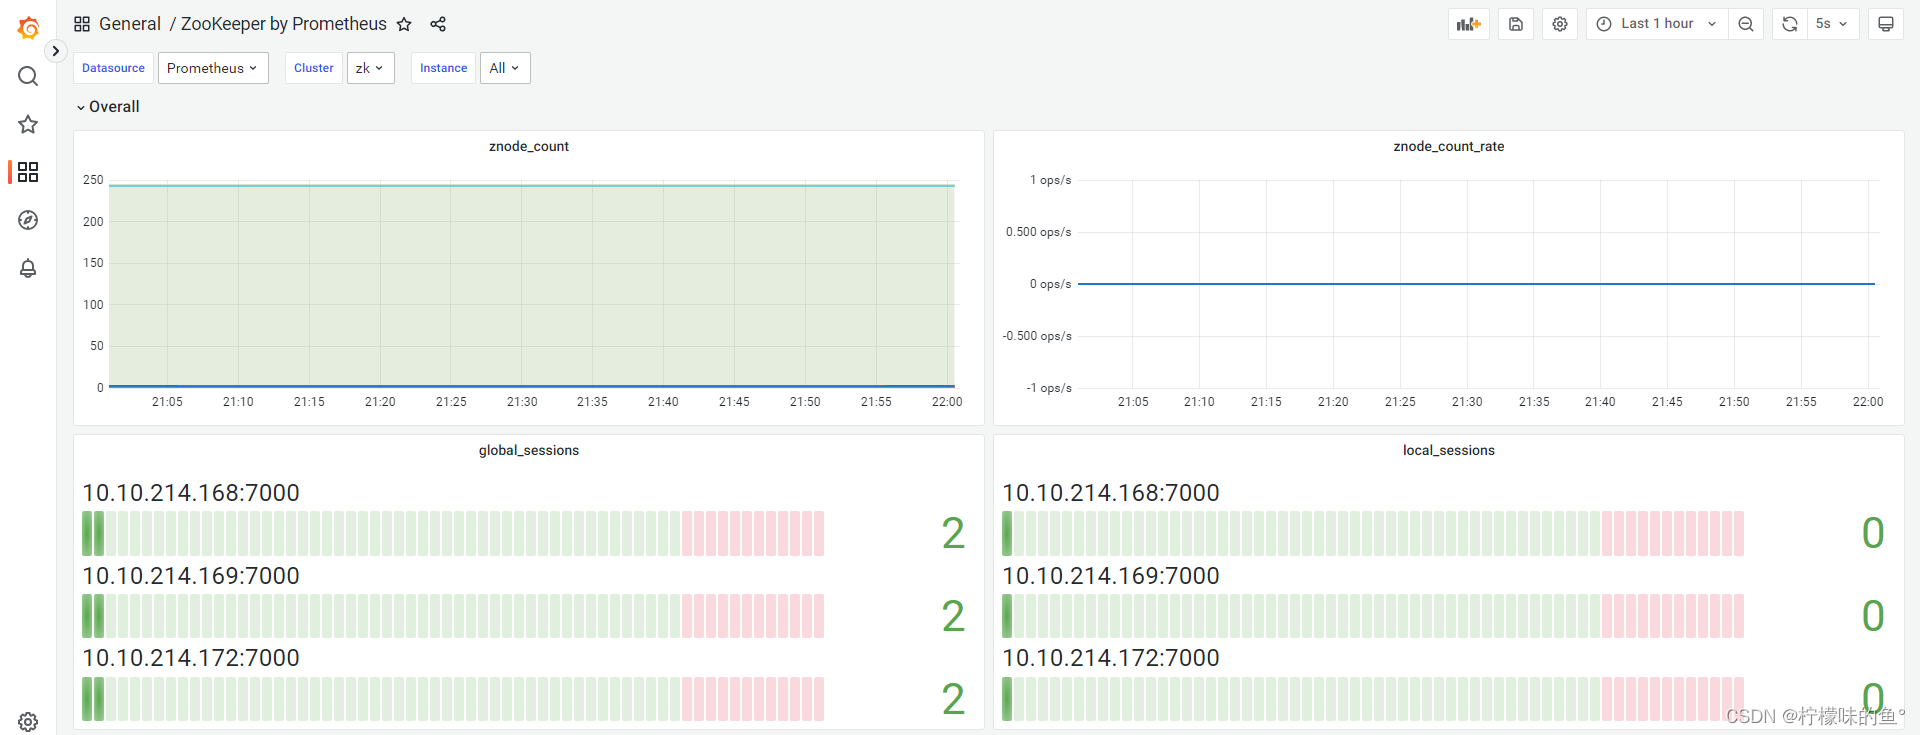
Task: Open the General folder link
Action: click(130, 24)
